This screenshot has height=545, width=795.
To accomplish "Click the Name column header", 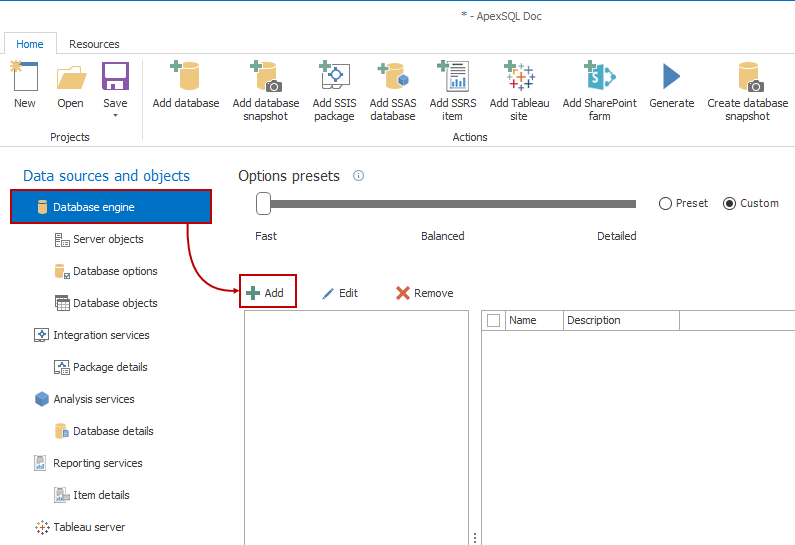I will tap(534, 320).
